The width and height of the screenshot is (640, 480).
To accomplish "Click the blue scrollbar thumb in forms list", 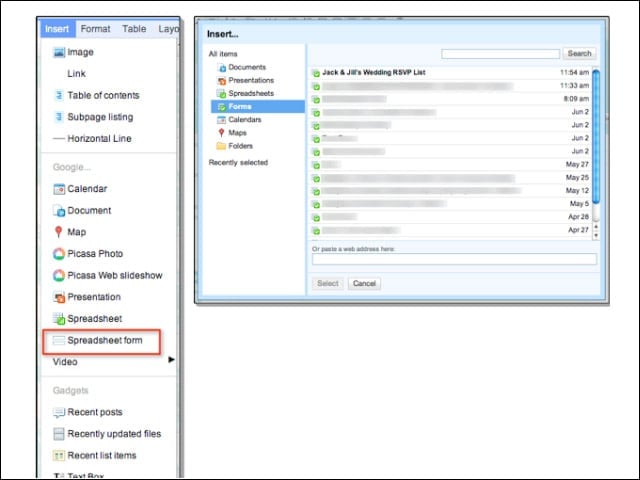I will coord(596,136).
